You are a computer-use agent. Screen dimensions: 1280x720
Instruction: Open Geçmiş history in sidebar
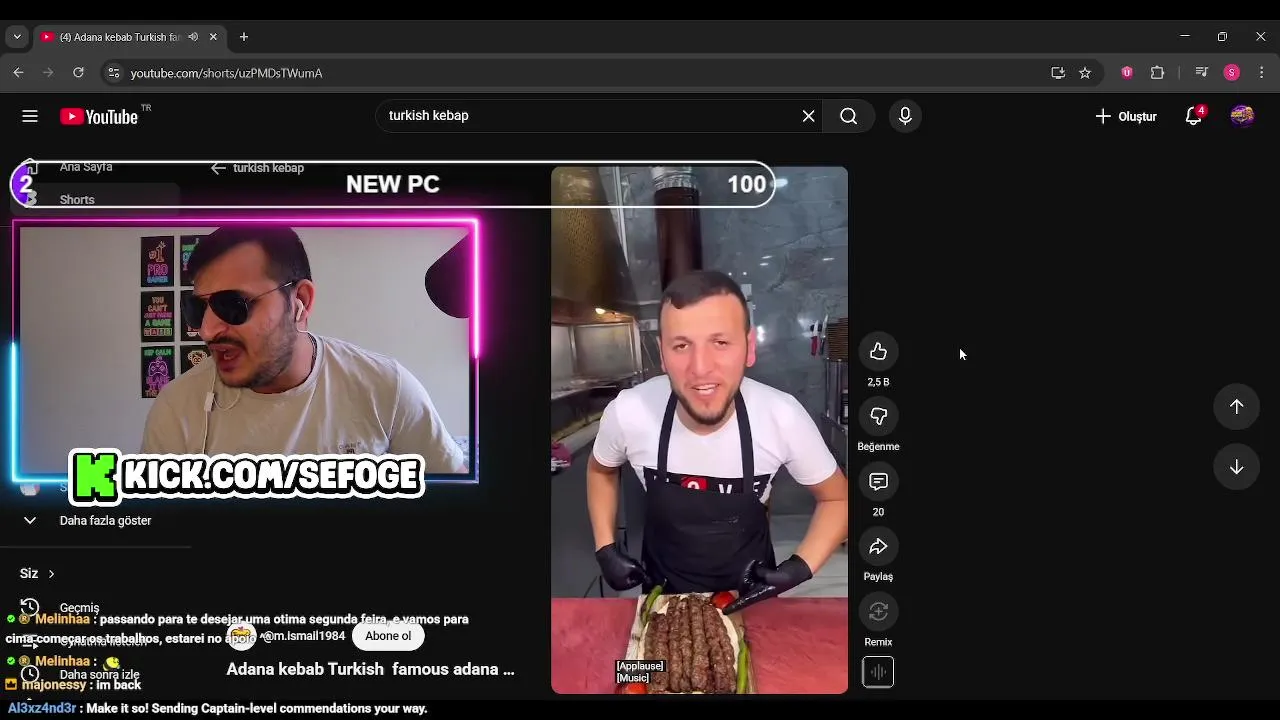tap(79, 608)
